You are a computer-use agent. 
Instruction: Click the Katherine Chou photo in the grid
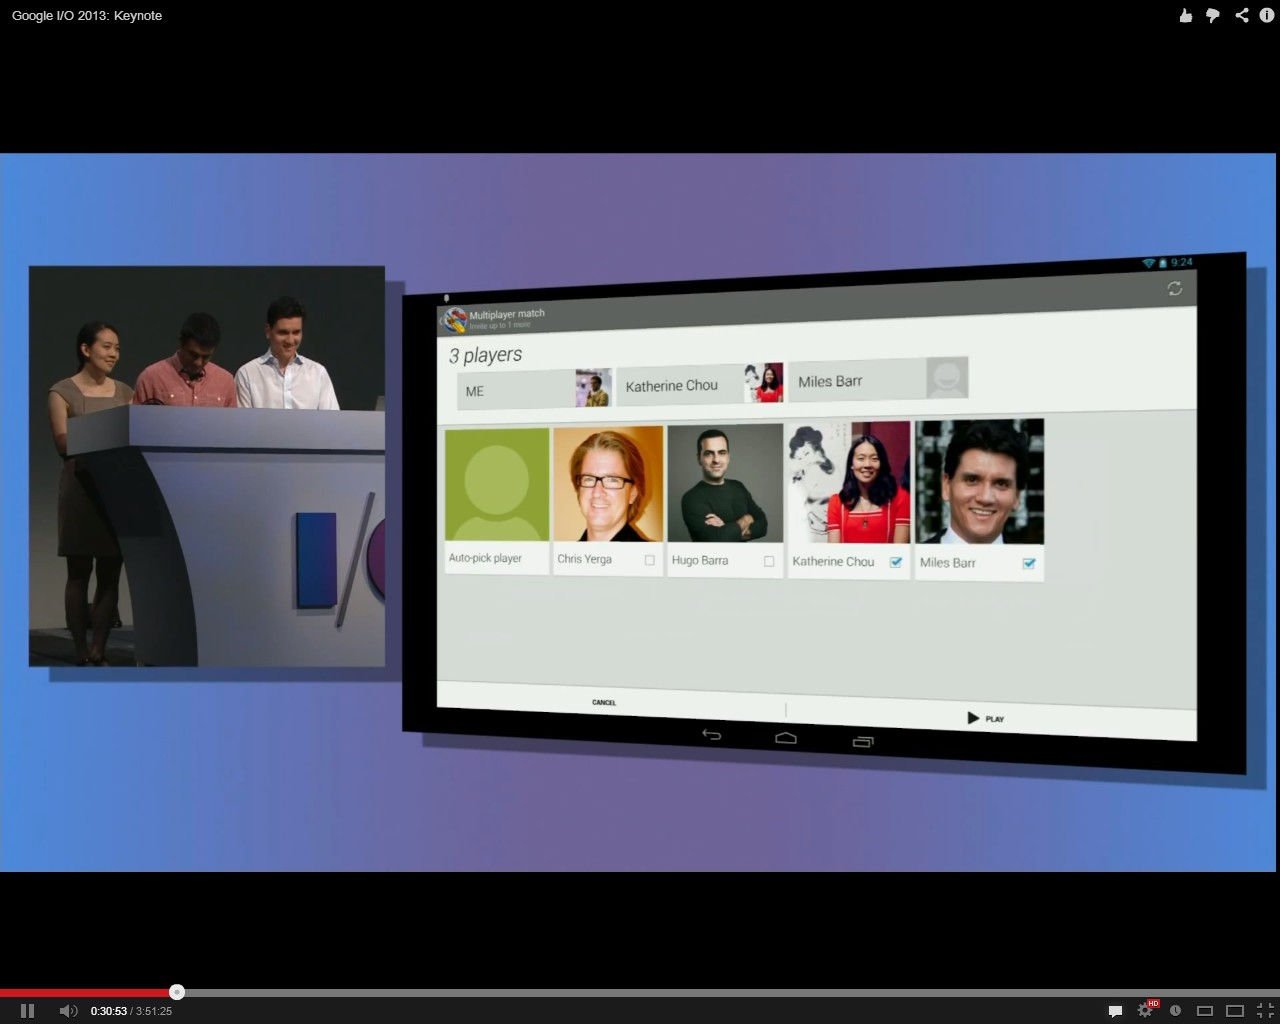849,483
